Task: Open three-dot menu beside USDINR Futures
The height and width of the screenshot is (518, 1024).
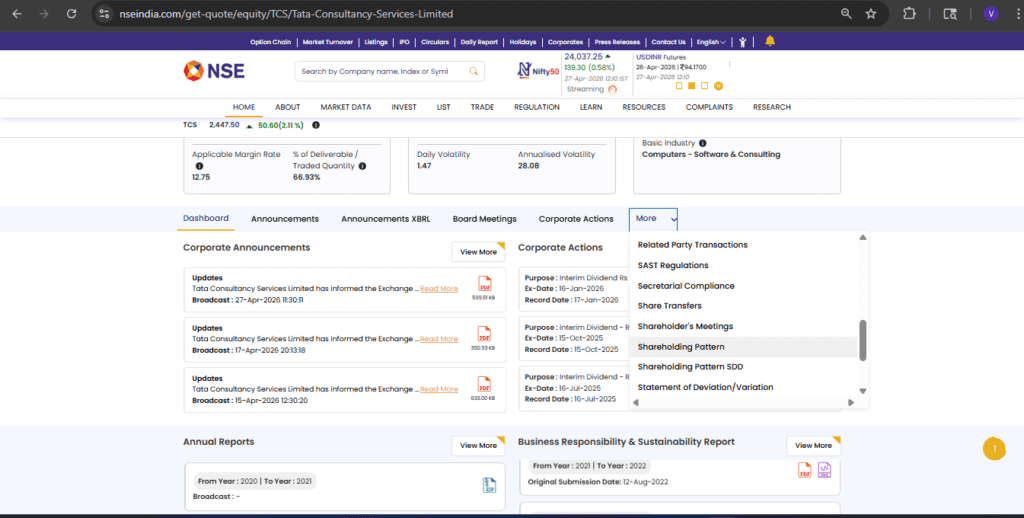Action: [729, 64]
